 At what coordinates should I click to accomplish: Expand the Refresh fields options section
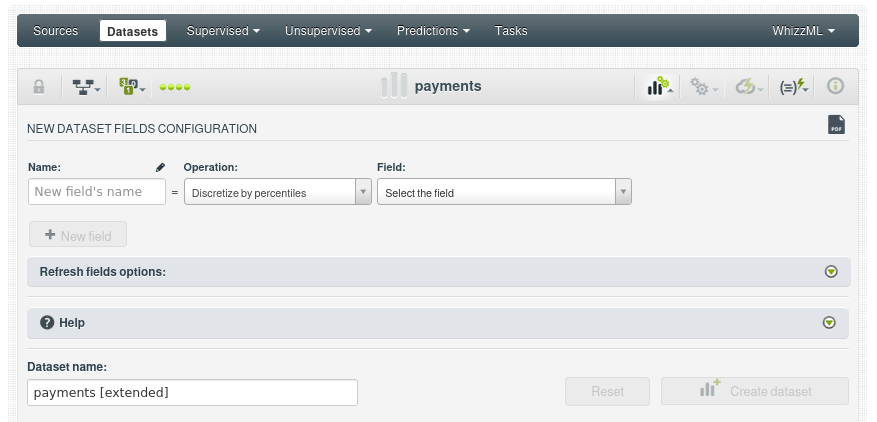(831, 272)
